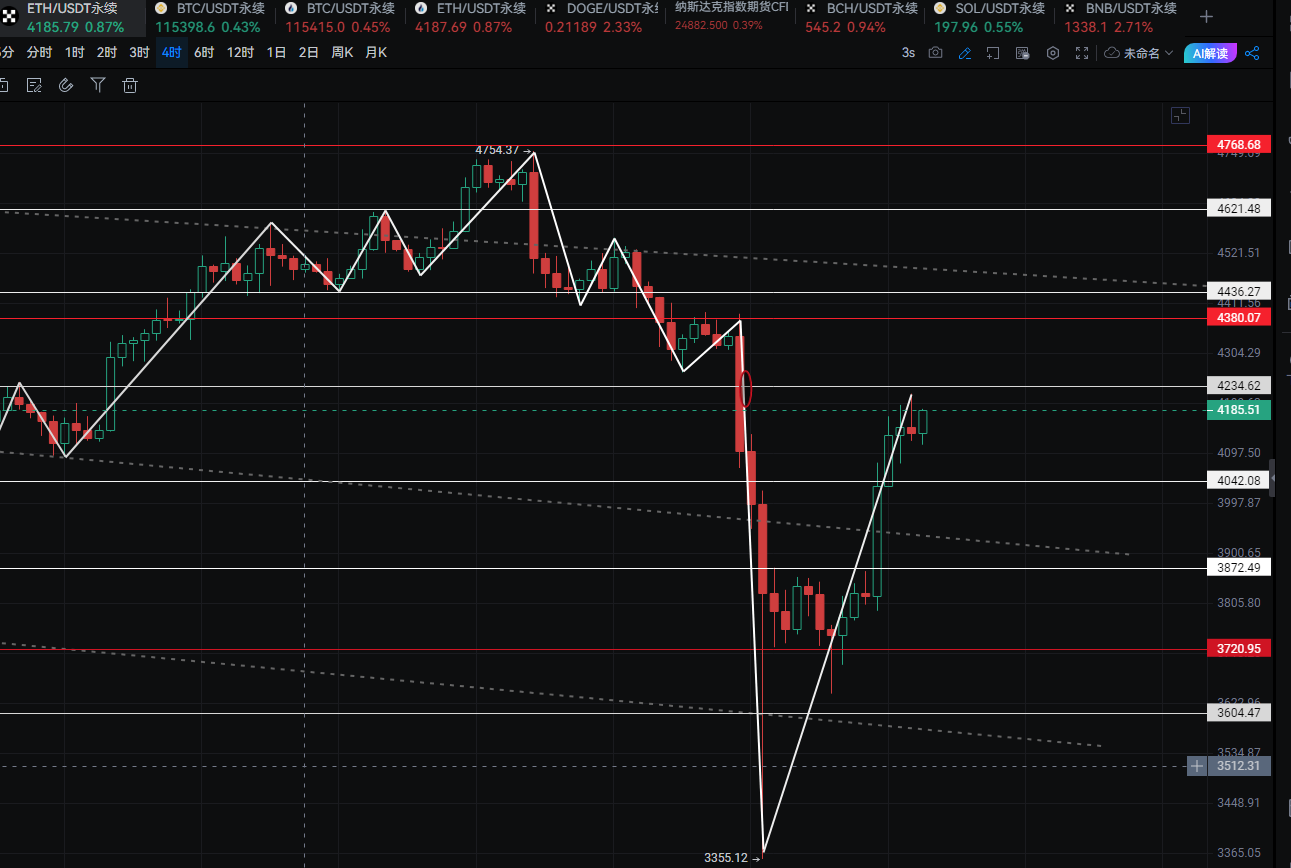Add a new symbol tab with plus
The width and height of the screenshot is (1291, 868).
coord(1206,16)
